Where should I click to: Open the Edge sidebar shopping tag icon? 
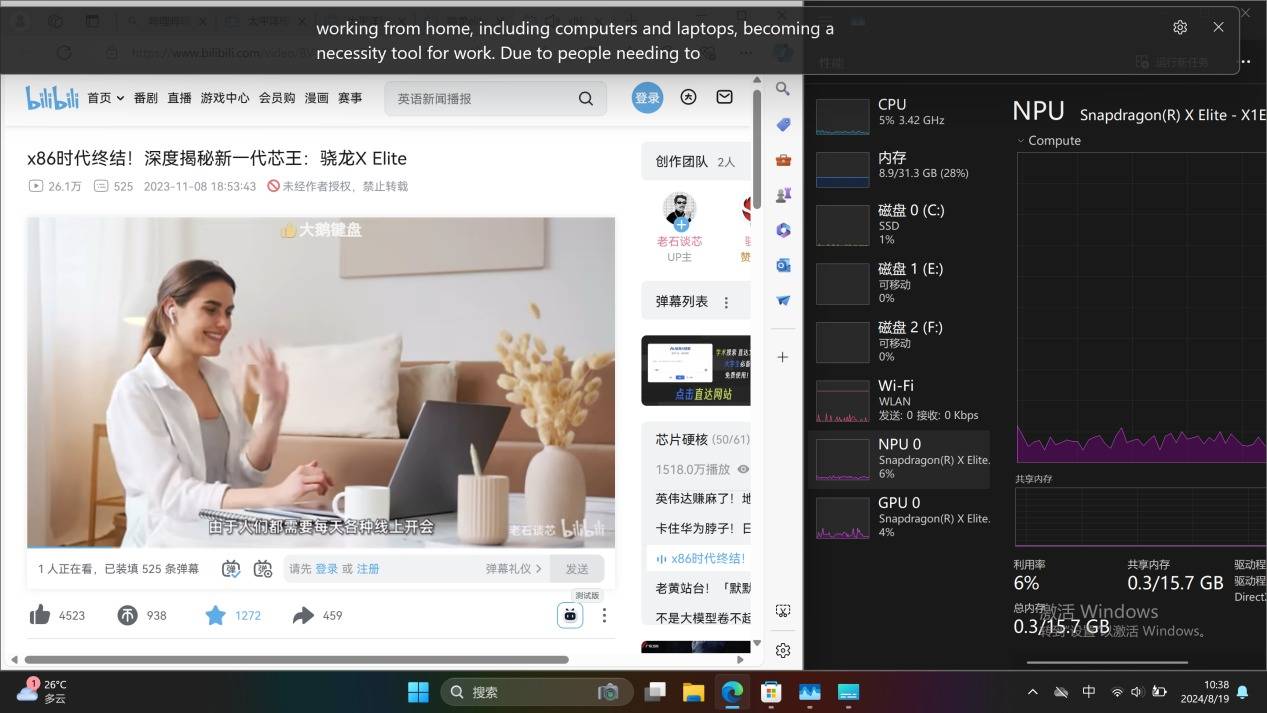point(783,125)
